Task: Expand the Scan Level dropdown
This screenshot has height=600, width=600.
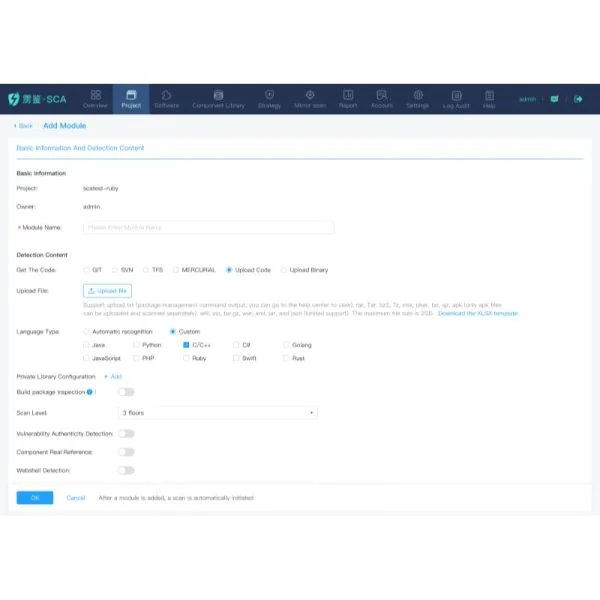Action: [217, 412]
